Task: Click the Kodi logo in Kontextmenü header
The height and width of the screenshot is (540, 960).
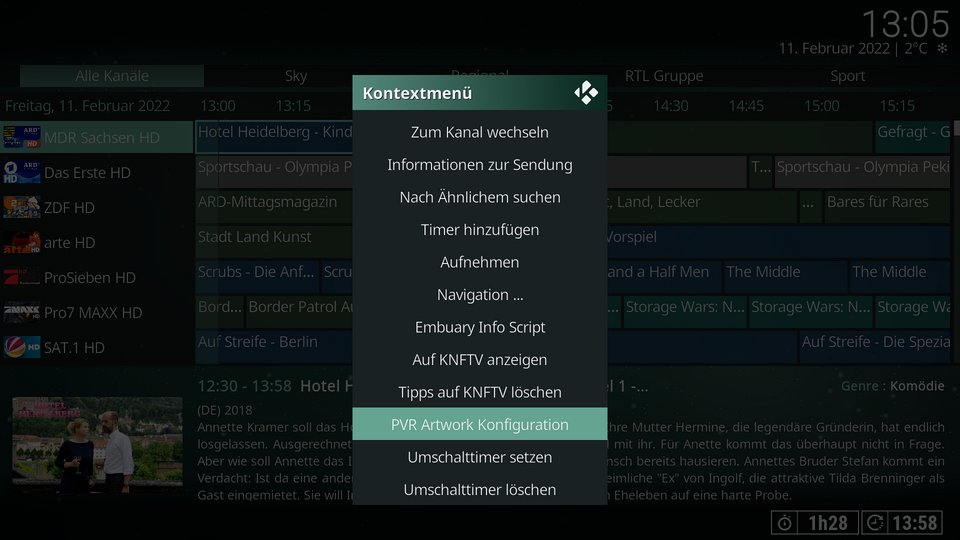Action: tap(586, 93)
